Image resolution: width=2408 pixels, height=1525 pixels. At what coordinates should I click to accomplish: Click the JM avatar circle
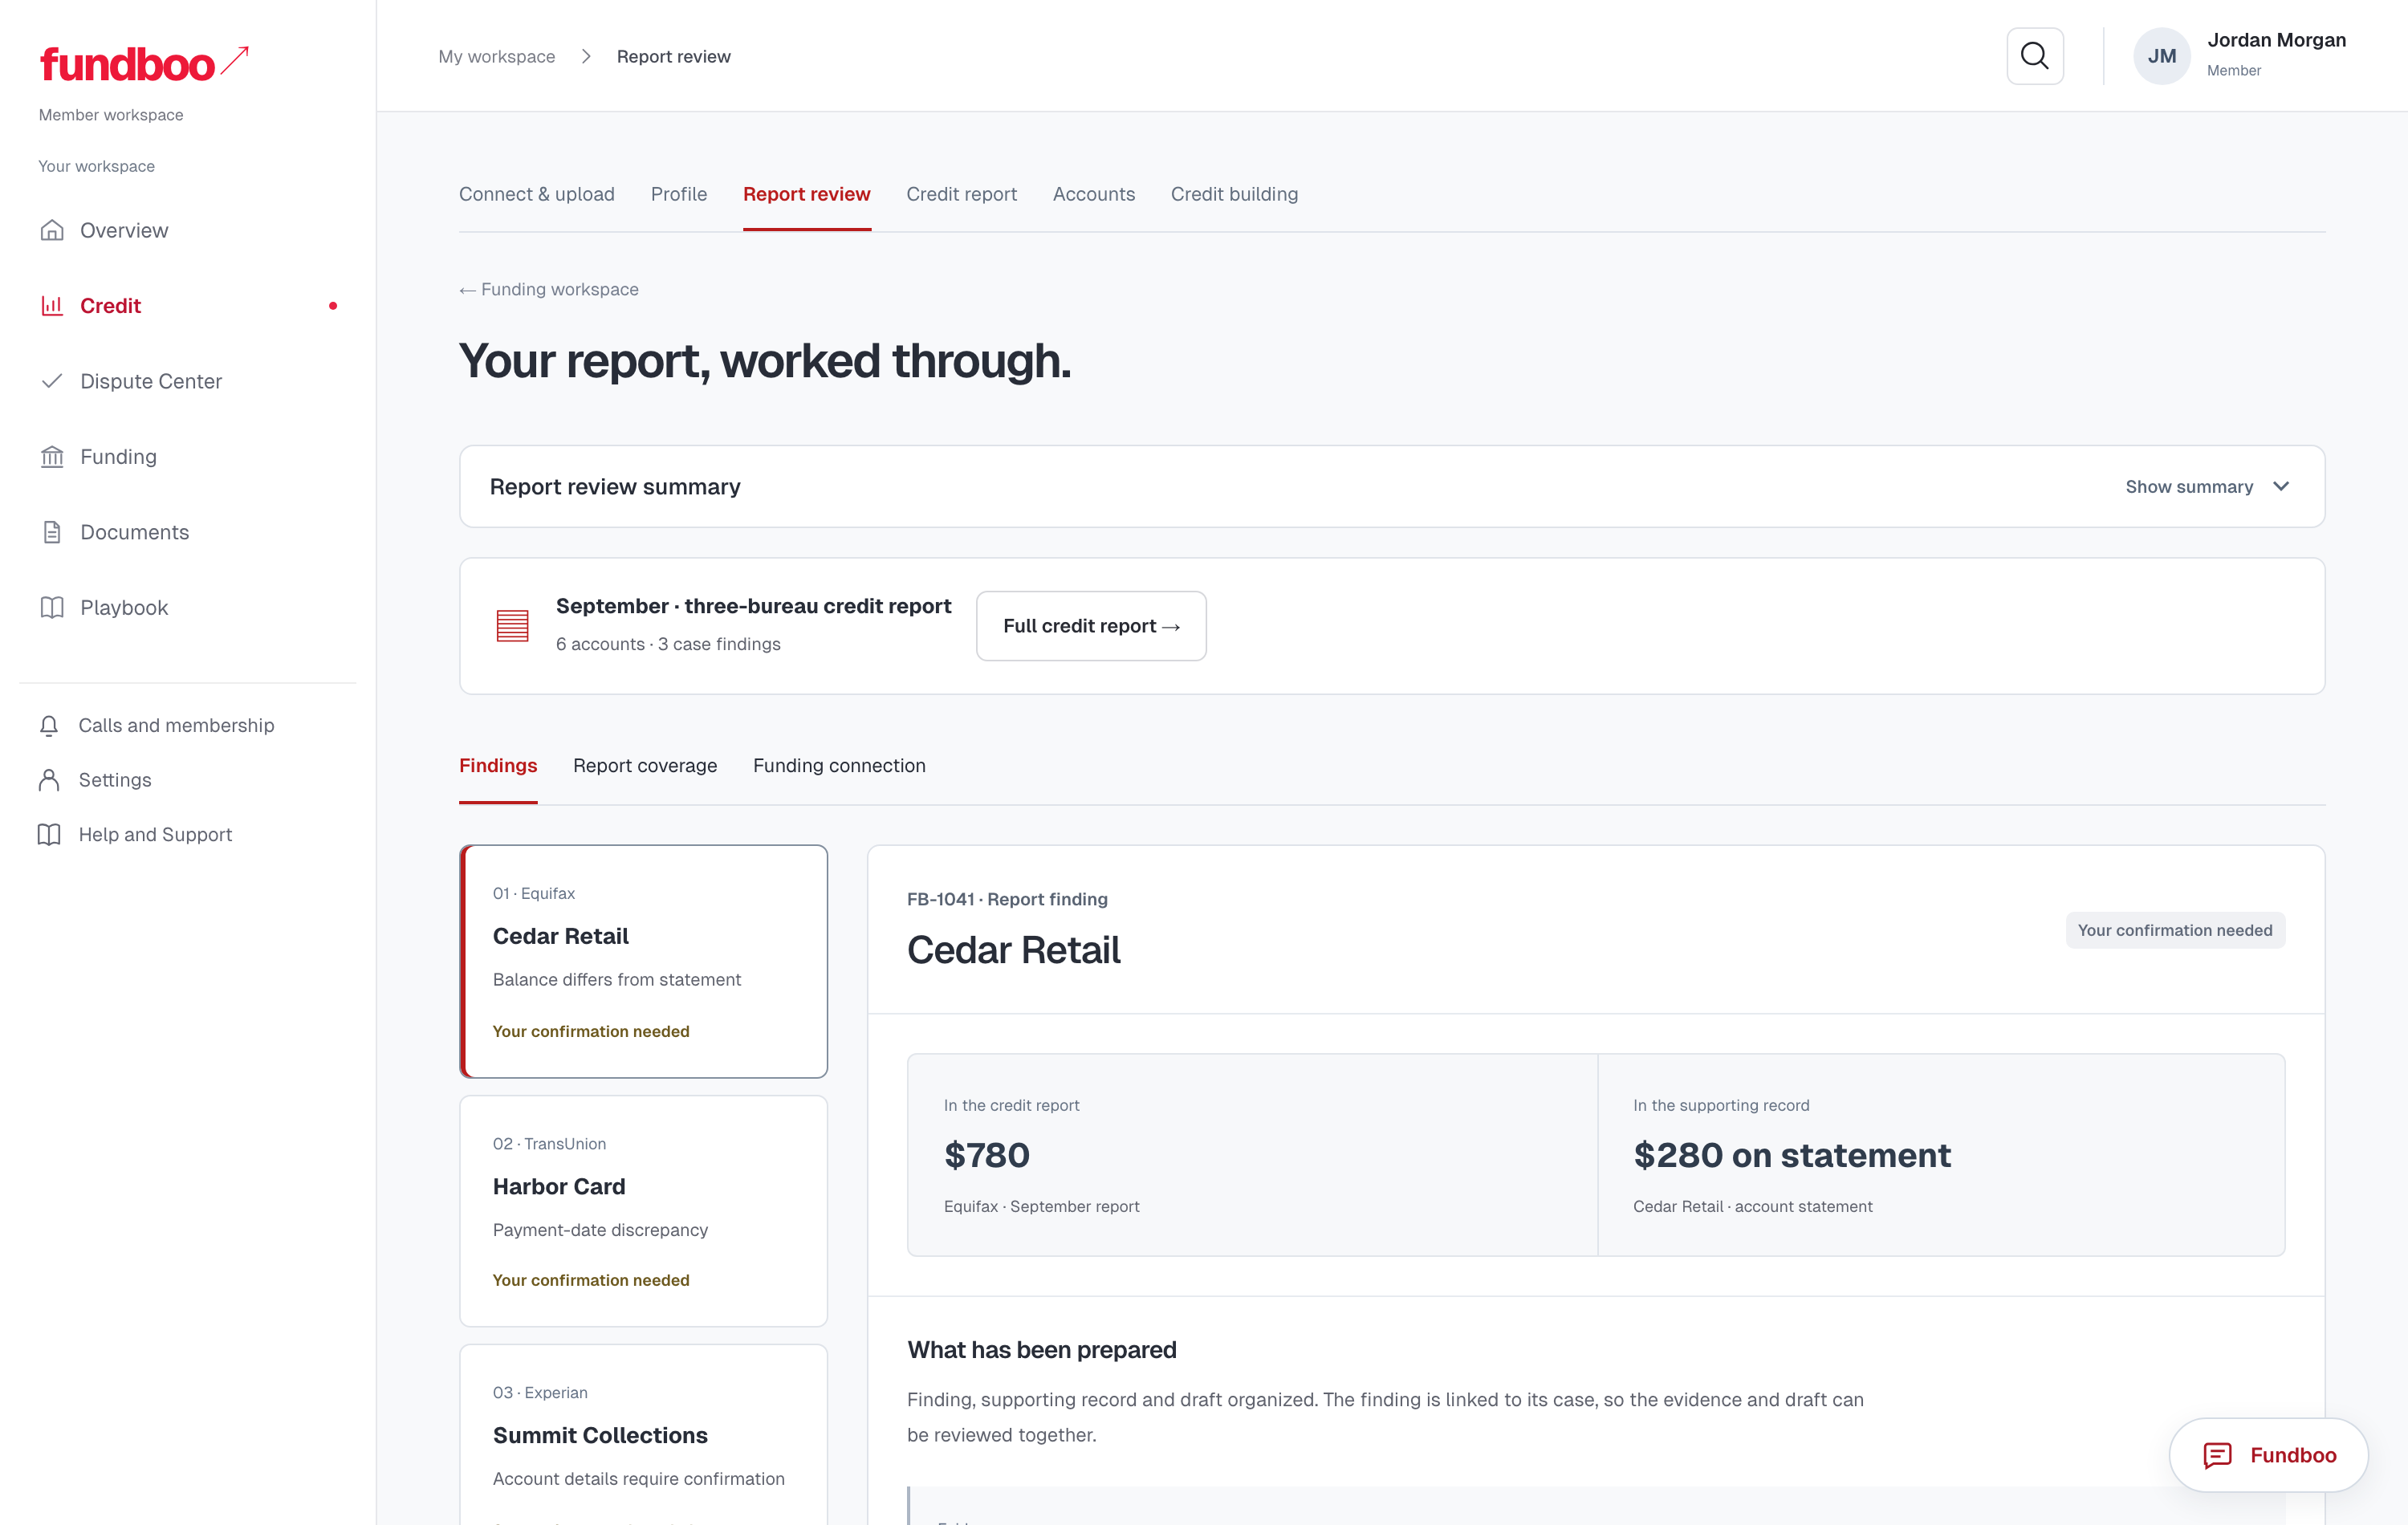click(2162, 56)
